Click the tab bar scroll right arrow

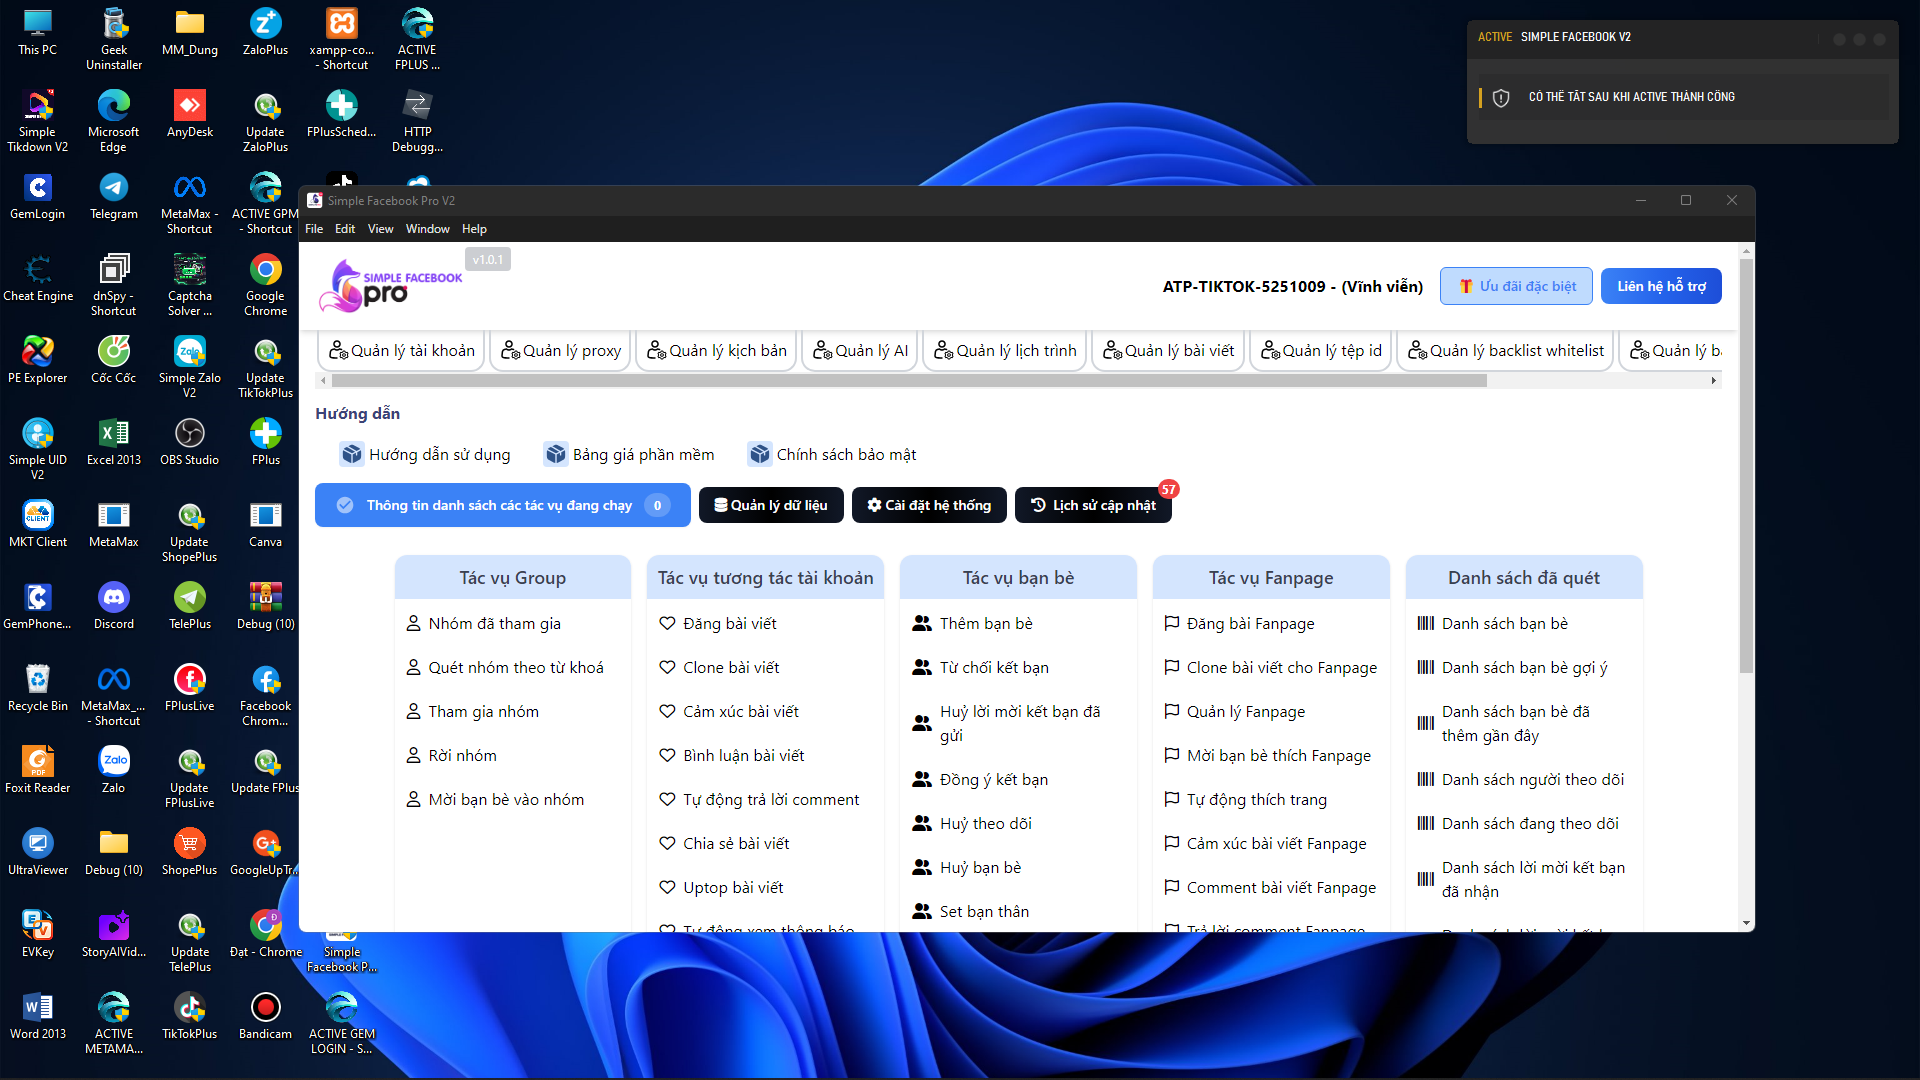click(1713, 380)
